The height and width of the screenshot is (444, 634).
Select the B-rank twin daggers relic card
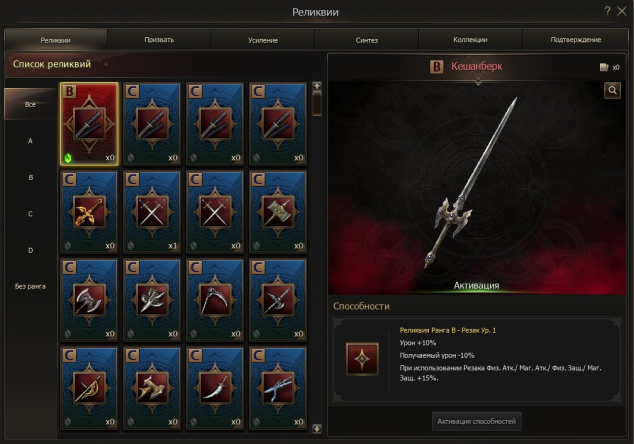(x=89, y=124)
